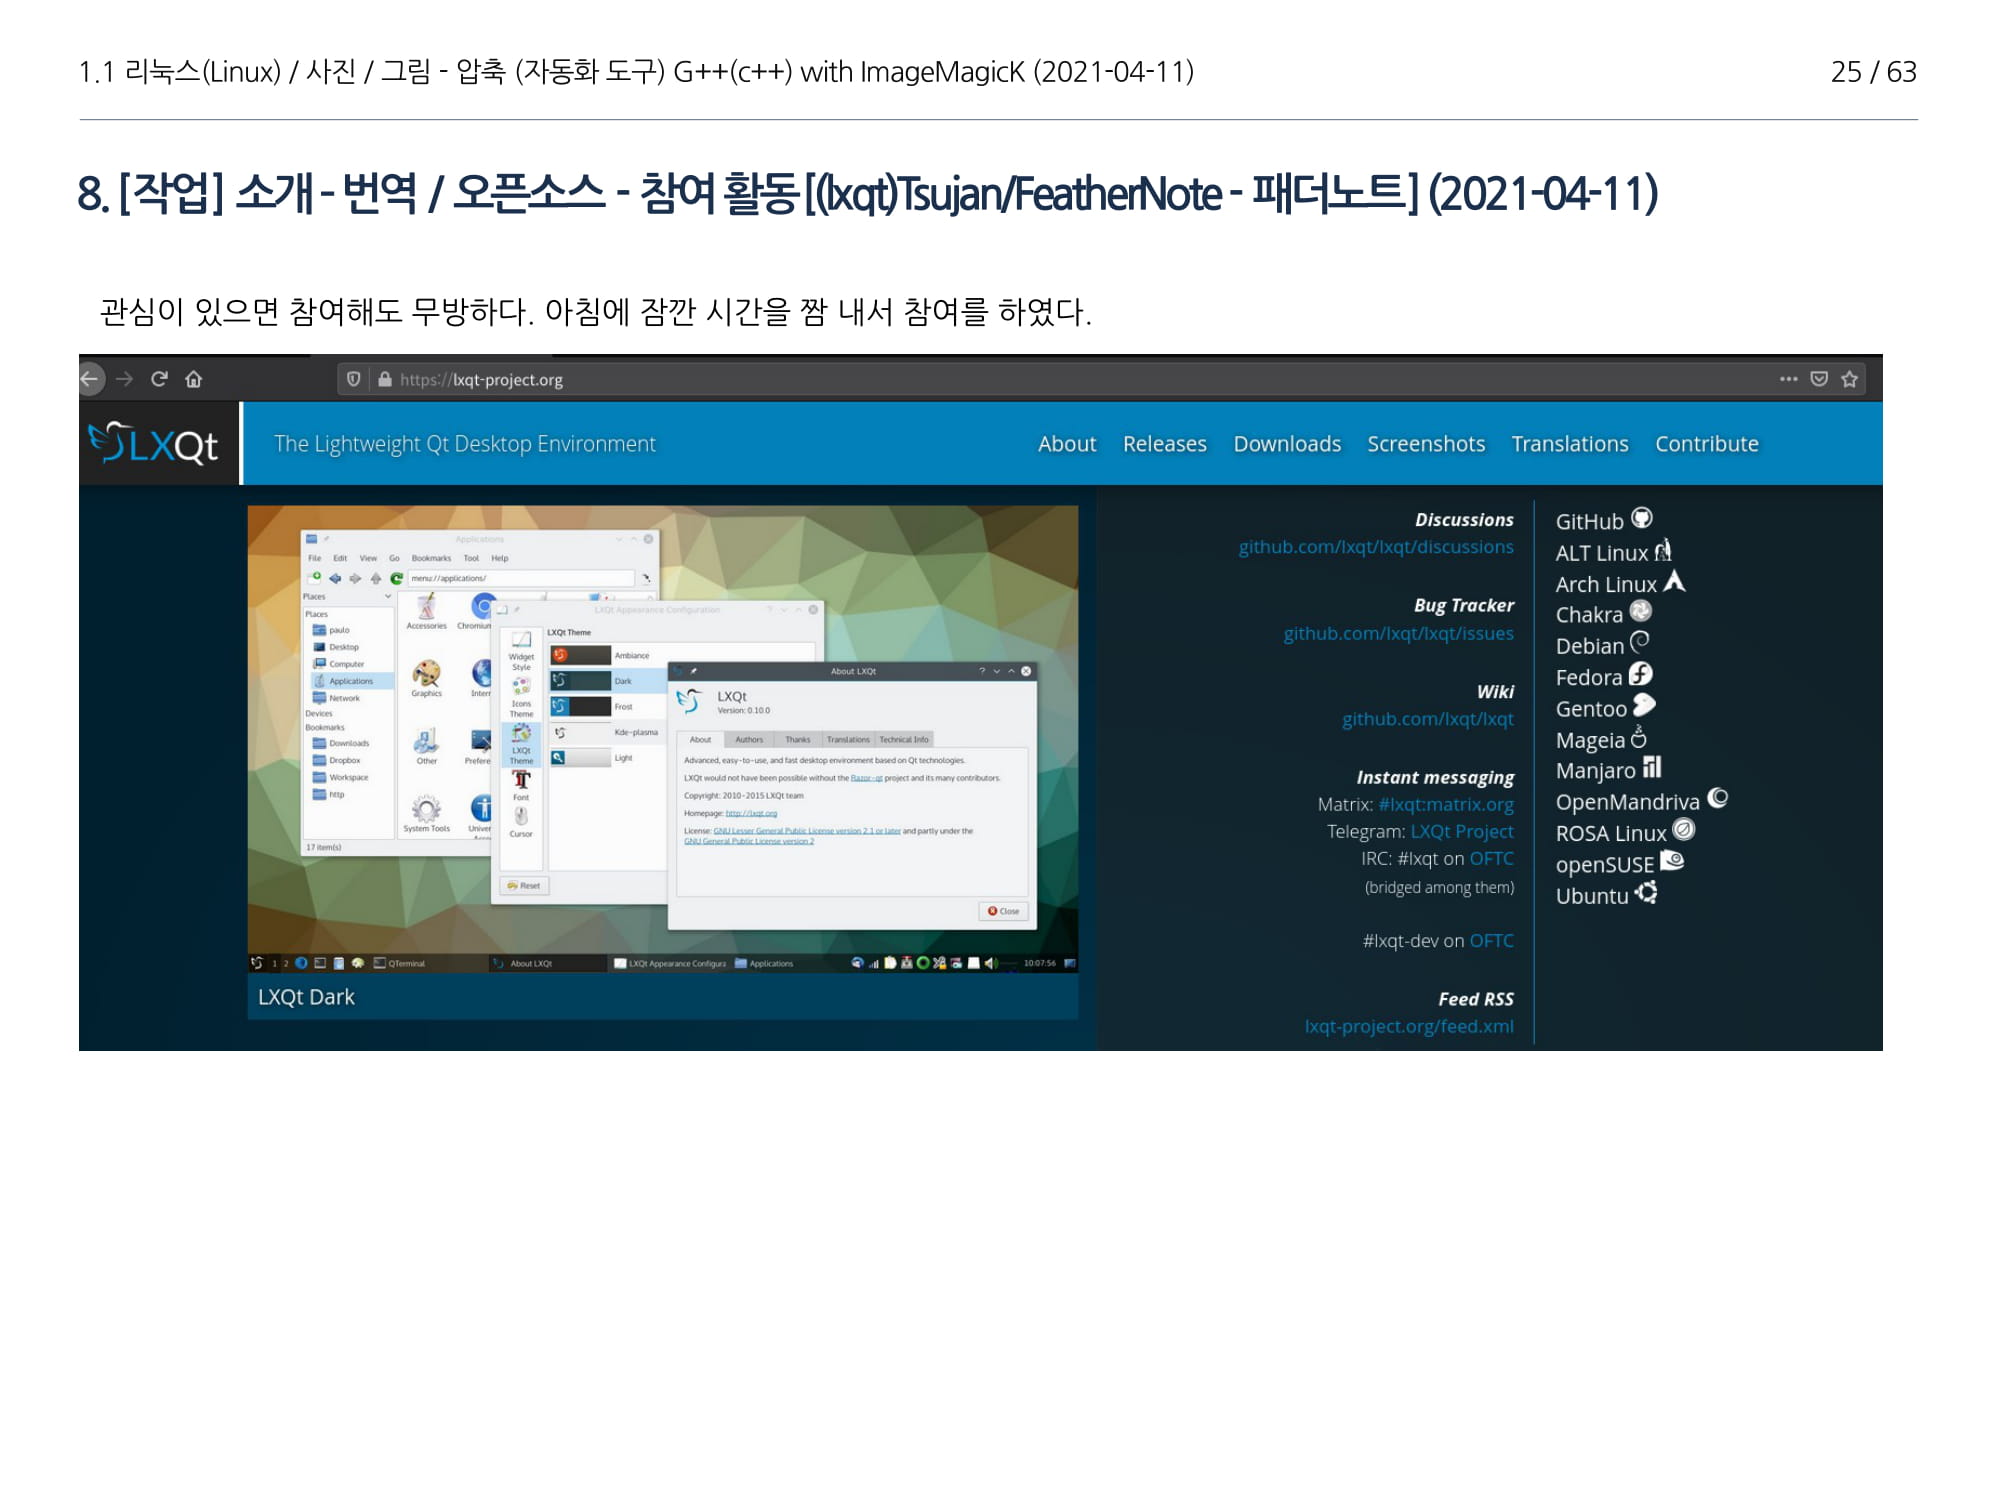
Task: Click the browser home icon
Action: pyautogui.click(x=194, y=379)
